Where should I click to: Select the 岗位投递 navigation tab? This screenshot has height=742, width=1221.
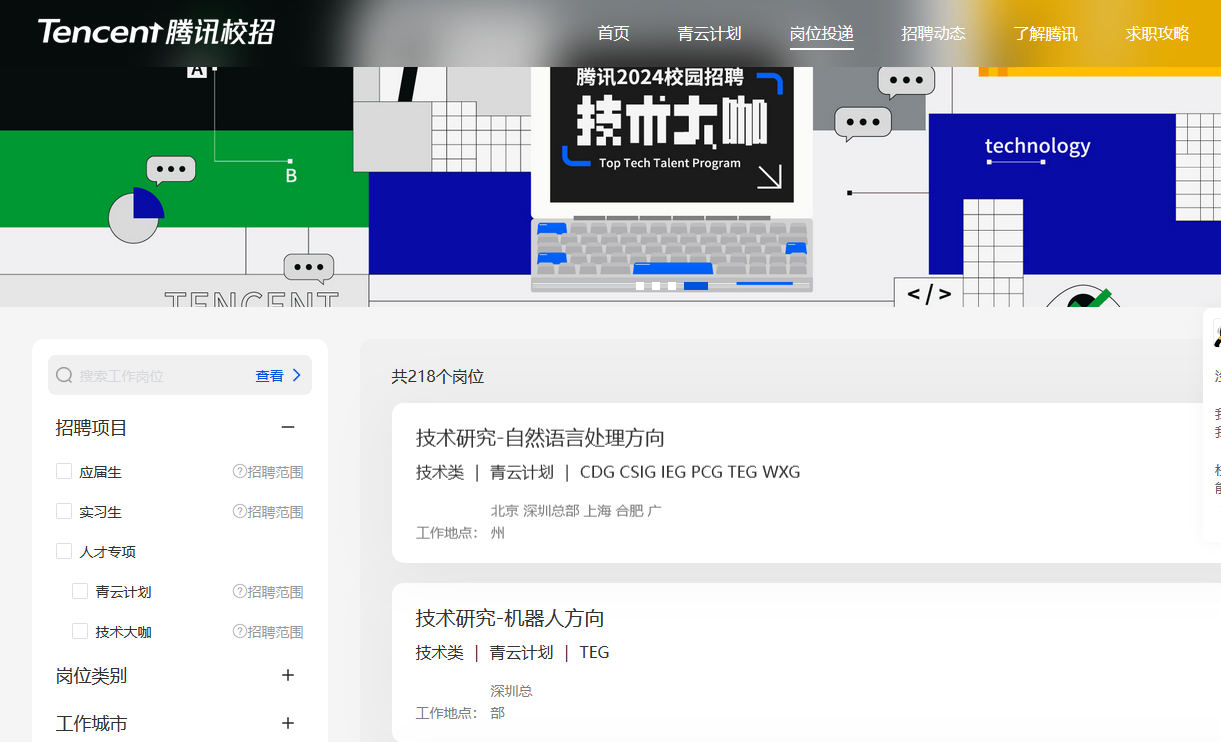[821, 33]
